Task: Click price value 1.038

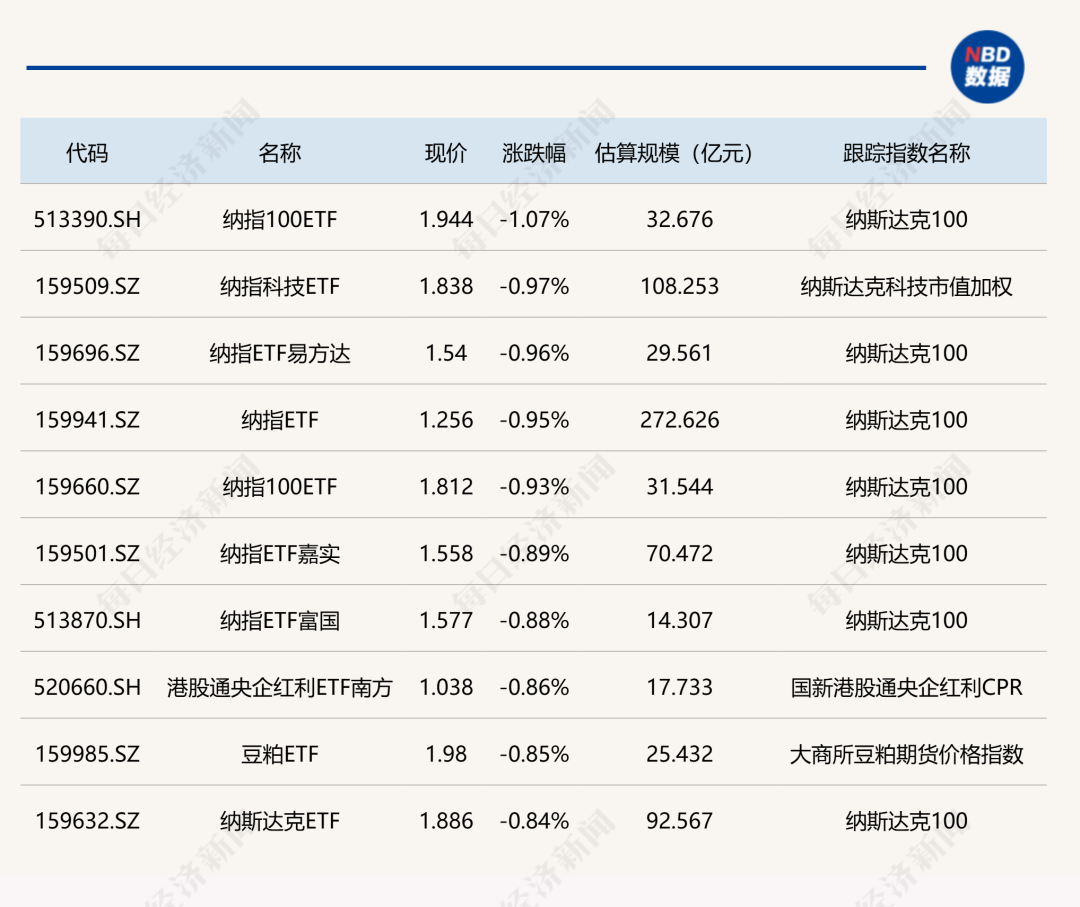Action: [x=446, y=687]
